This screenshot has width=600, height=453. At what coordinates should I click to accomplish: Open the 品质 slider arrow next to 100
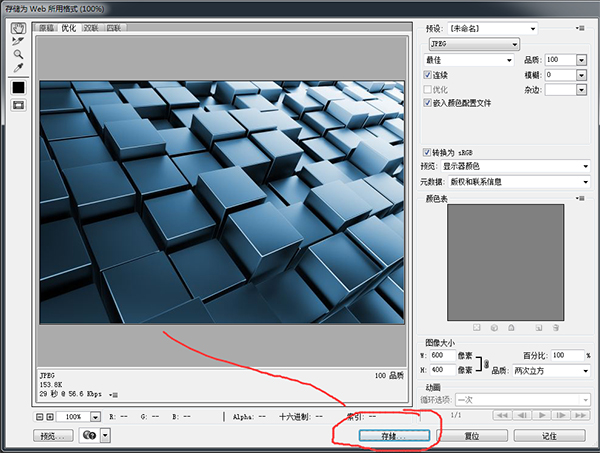582,60
